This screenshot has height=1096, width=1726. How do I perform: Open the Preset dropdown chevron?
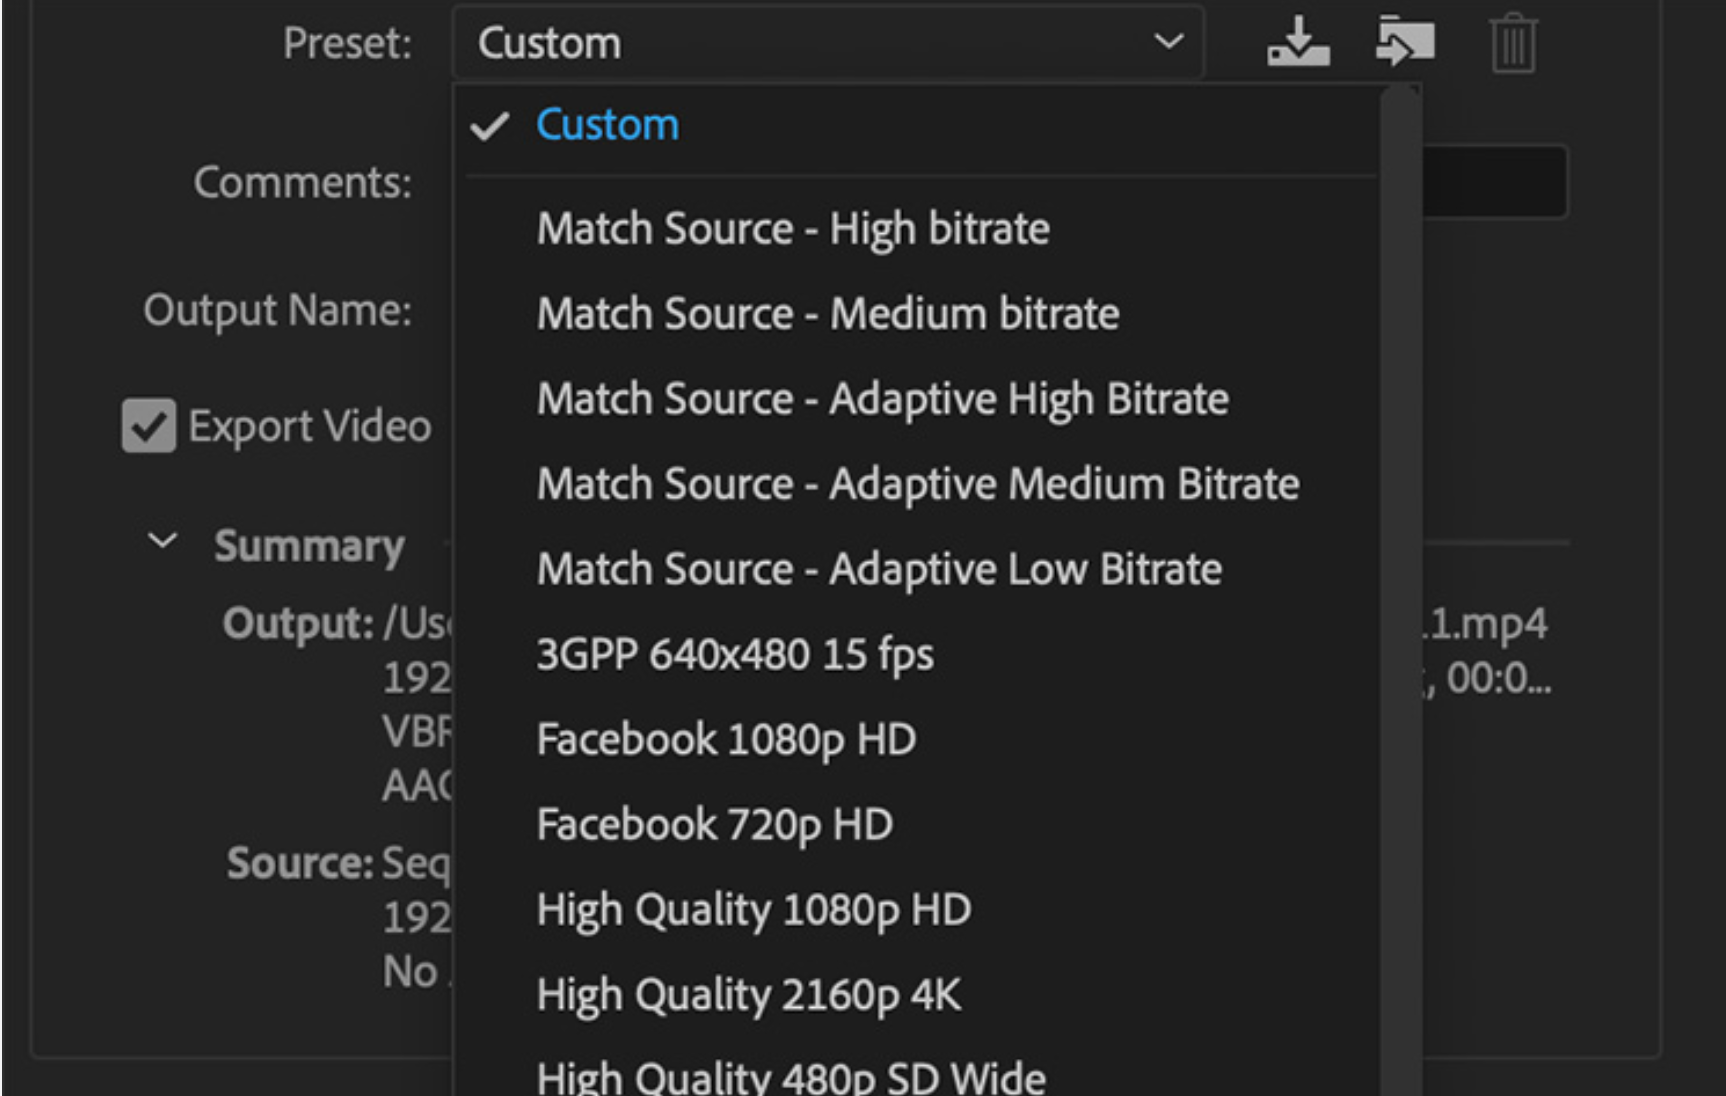1168,43
